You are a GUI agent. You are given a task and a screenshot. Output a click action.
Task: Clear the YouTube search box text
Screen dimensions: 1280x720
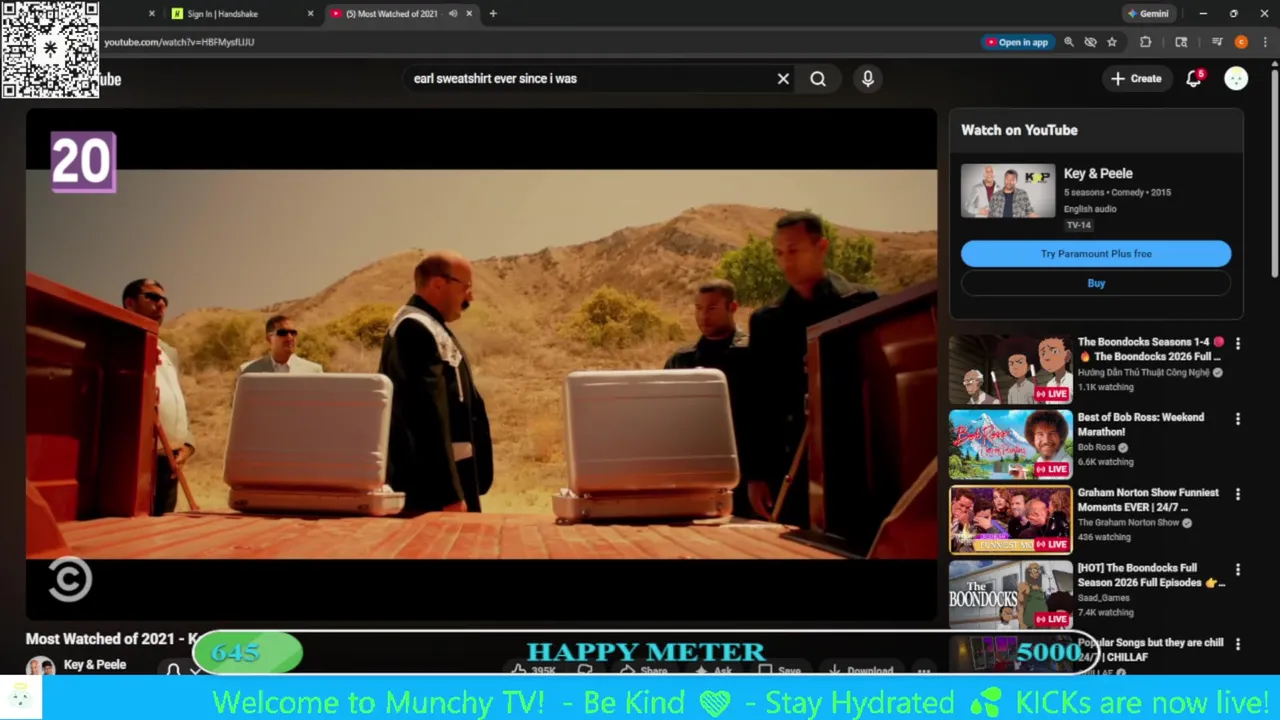(783, 79)
